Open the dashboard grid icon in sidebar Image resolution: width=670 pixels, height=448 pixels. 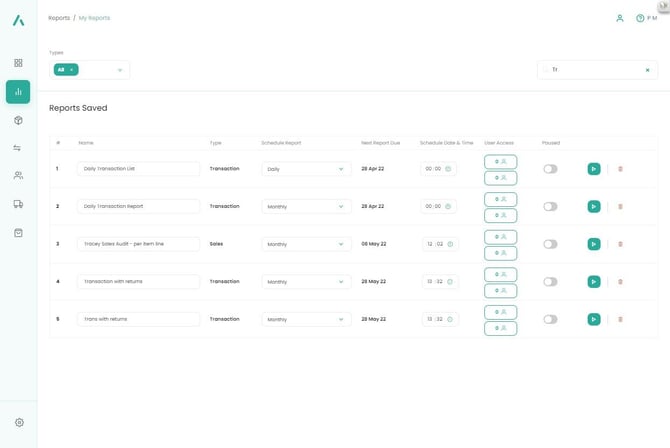click(x=18, y=63)
